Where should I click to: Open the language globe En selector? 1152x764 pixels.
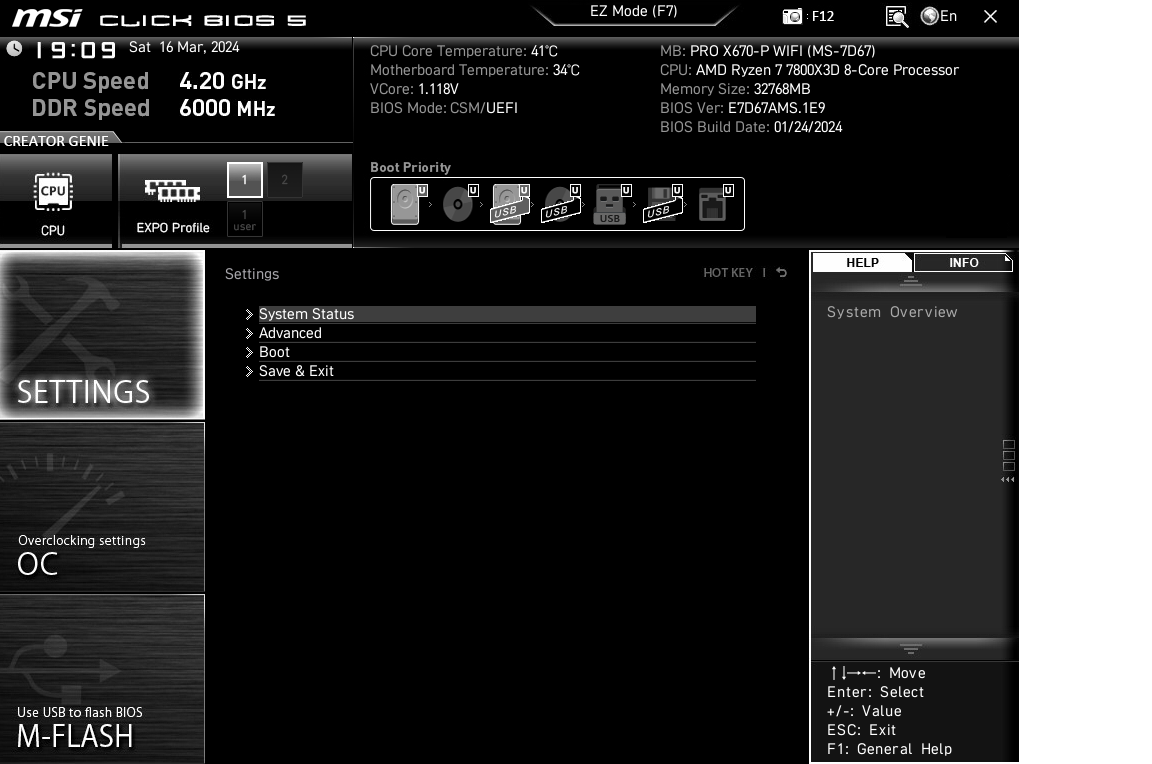point(939,16)
